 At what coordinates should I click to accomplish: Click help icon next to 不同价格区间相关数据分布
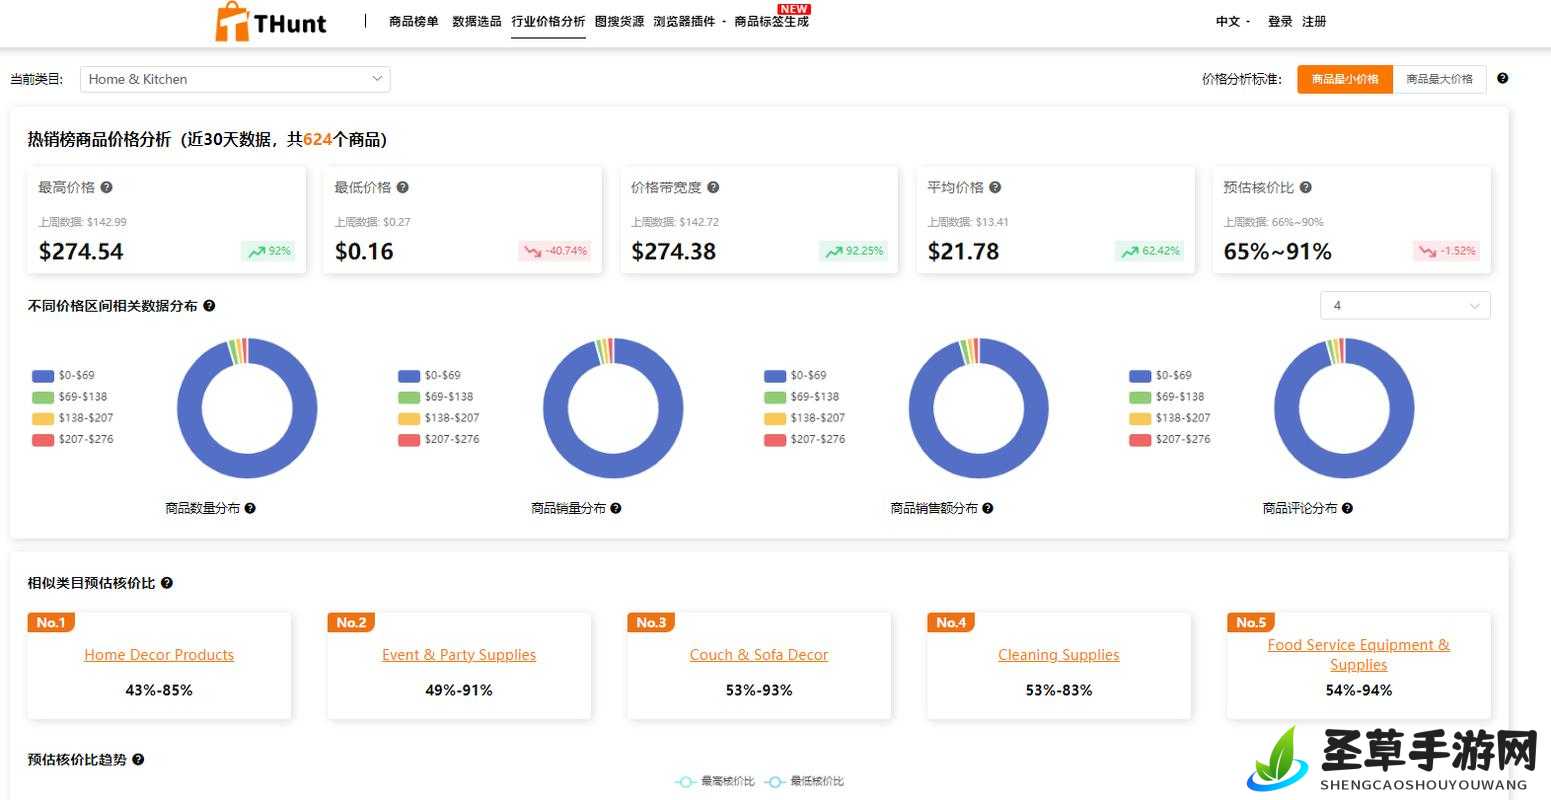(209, 306)
